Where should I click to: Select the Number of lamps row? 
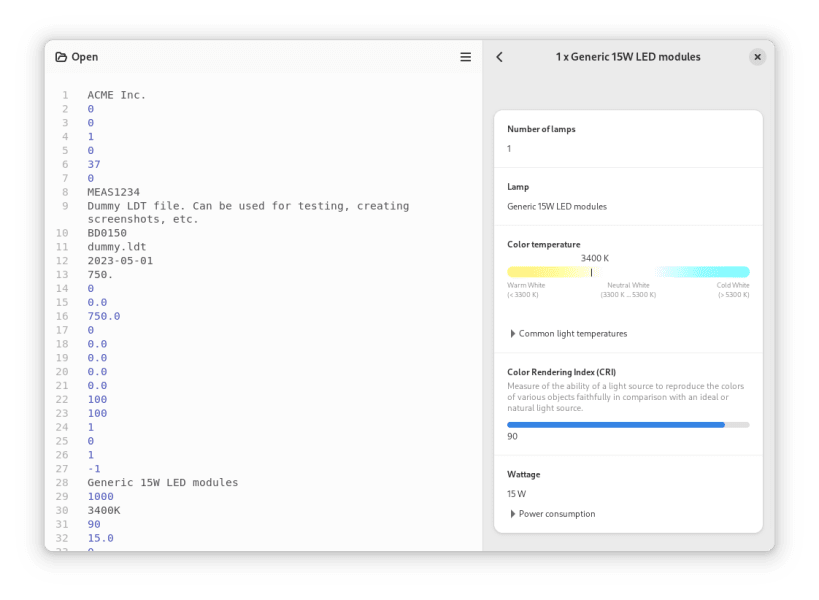click(628, 139)
